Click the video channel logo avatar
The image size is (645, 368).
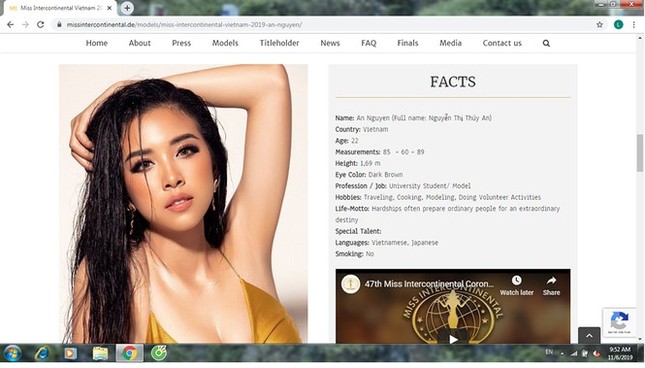coord(350,284)
